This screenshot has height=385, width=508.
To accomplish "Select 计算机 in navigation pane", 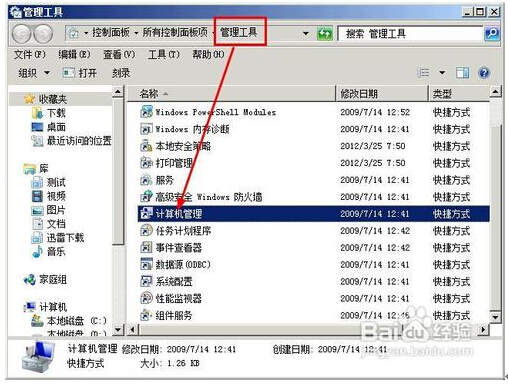I will (x=45, y=307).
